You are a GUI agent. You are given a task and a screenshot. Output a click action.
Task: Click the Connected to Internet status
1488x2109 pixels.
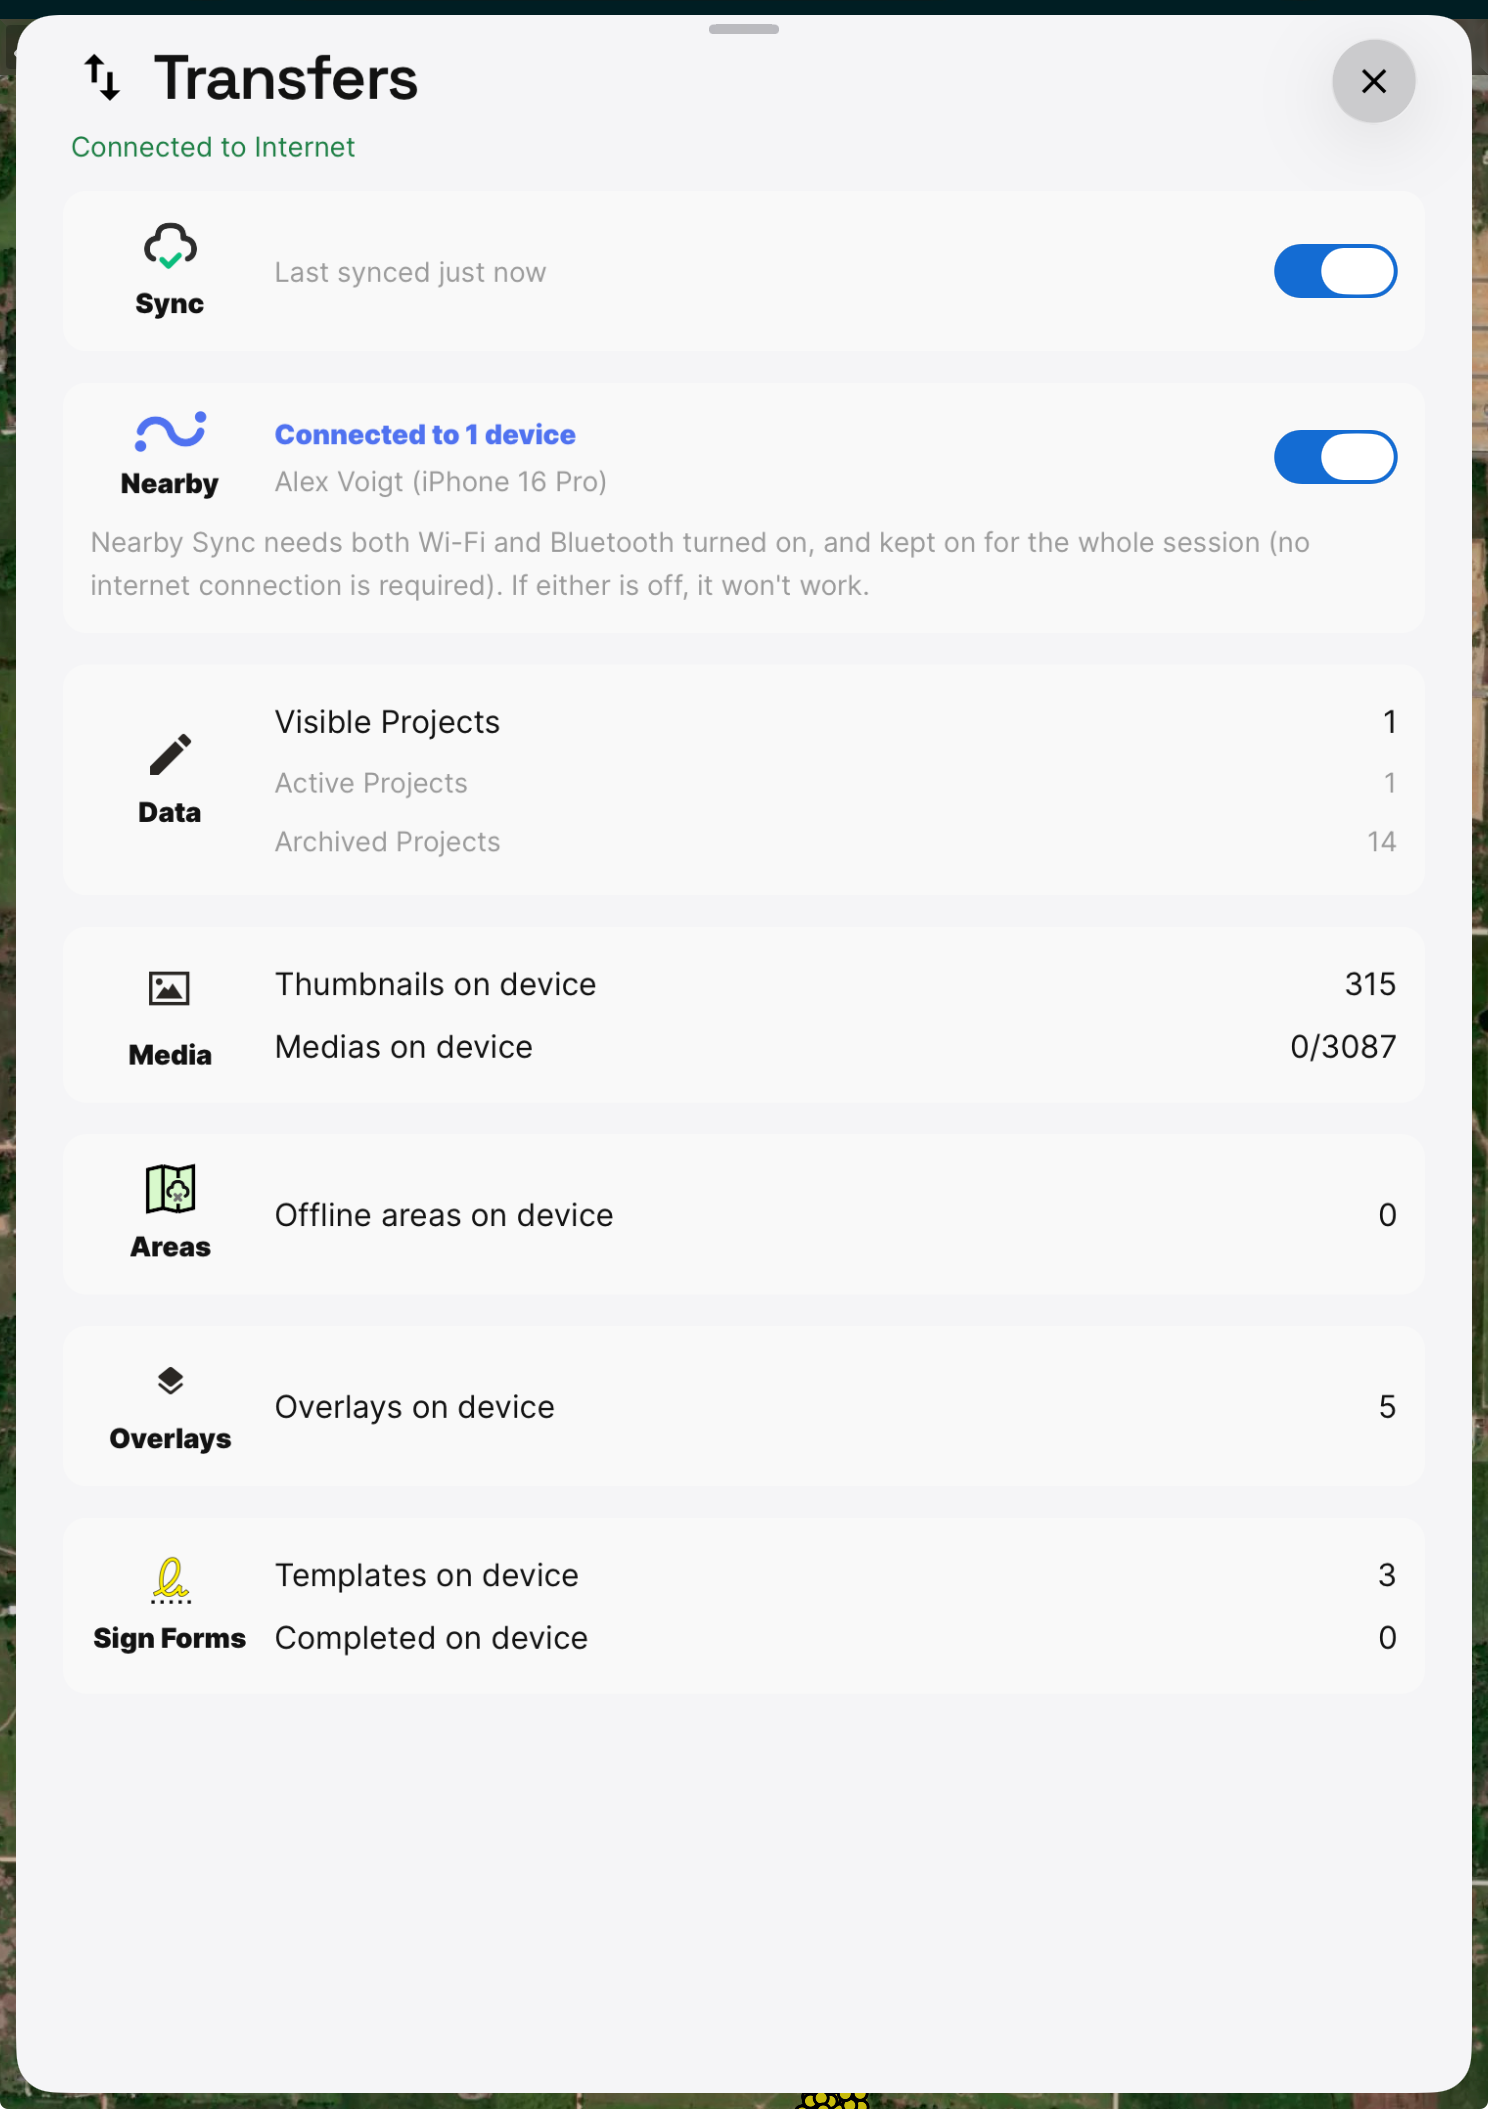pos(213,147)
